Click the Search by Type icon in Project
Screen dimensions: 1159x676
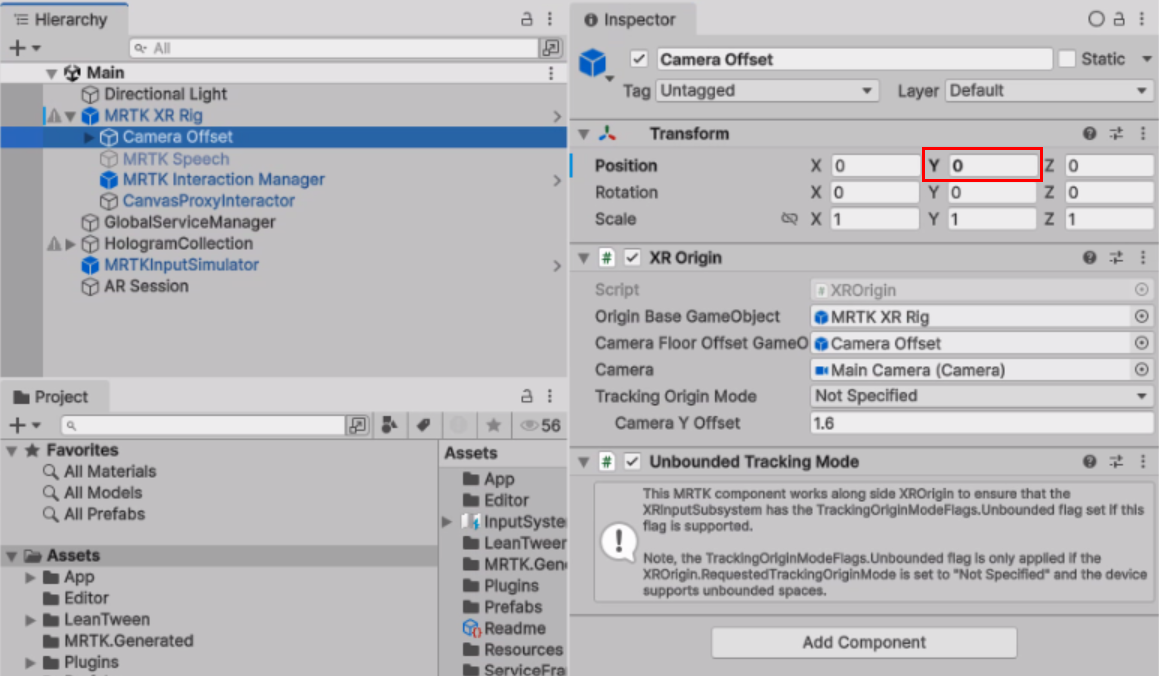[x=391, y=426]
